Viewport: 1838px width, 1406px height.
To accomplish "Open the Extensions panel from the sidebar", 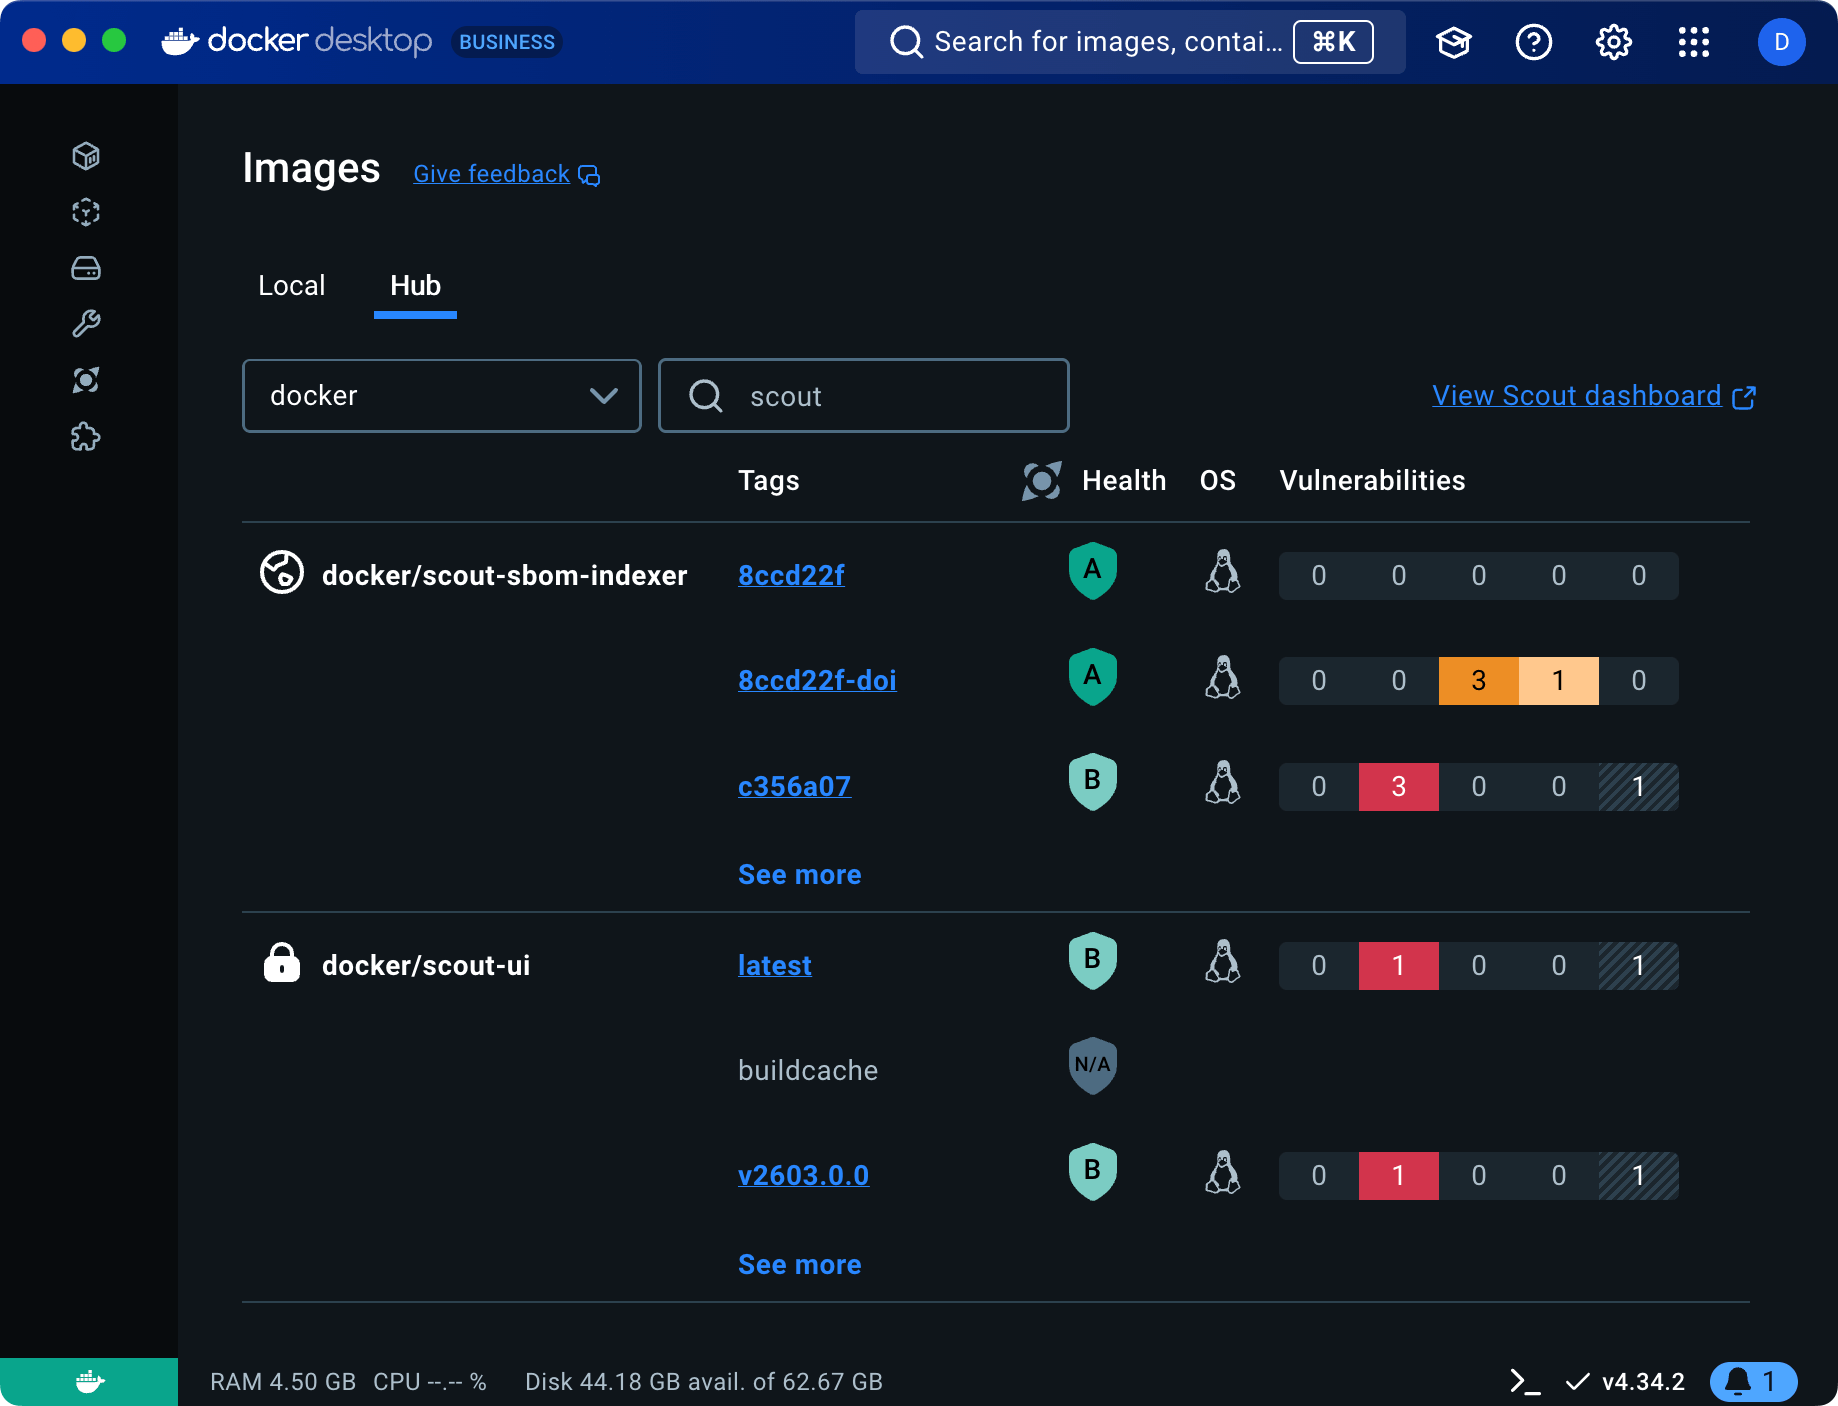I will coord(87,437).
